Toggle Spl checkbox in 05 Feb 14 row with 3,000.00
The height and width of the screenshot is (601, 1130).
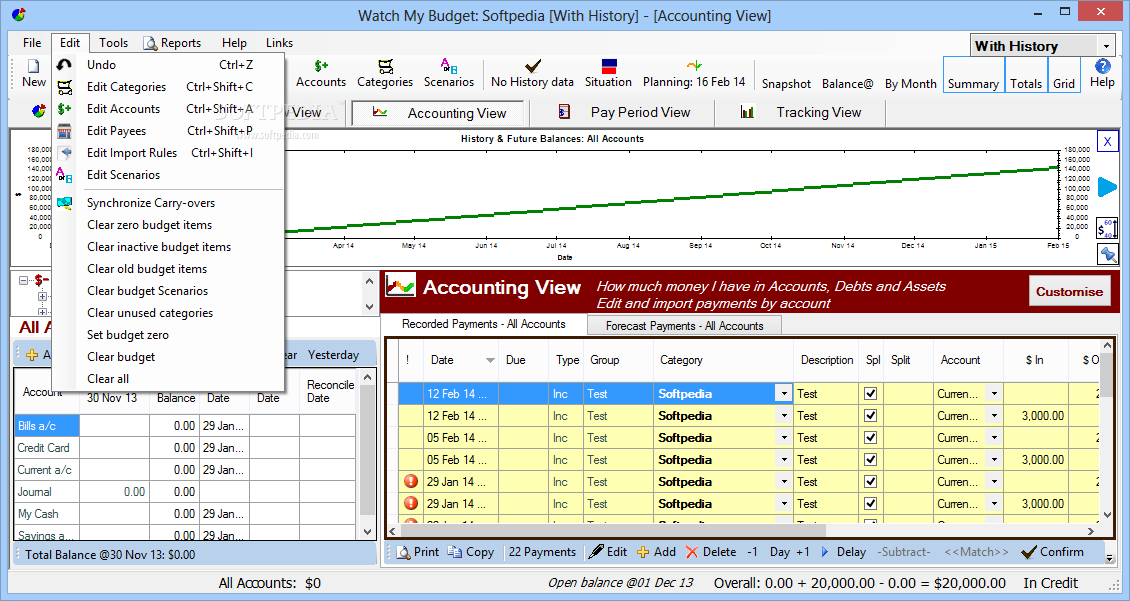click(x=871, y=460)
